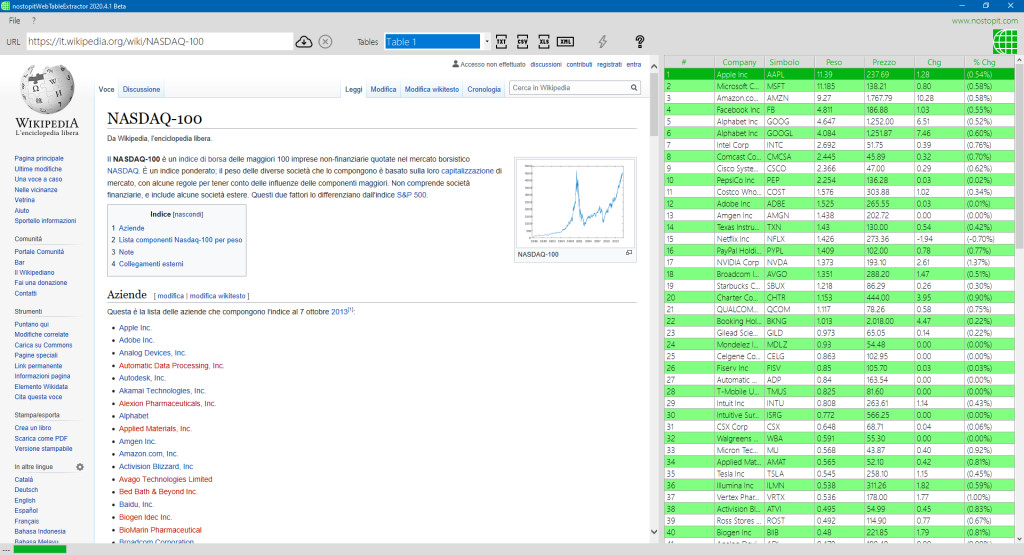Click the URL address field
This screenshot has width=1024, height=555.
pyautogui.click(x=159, y=42)
